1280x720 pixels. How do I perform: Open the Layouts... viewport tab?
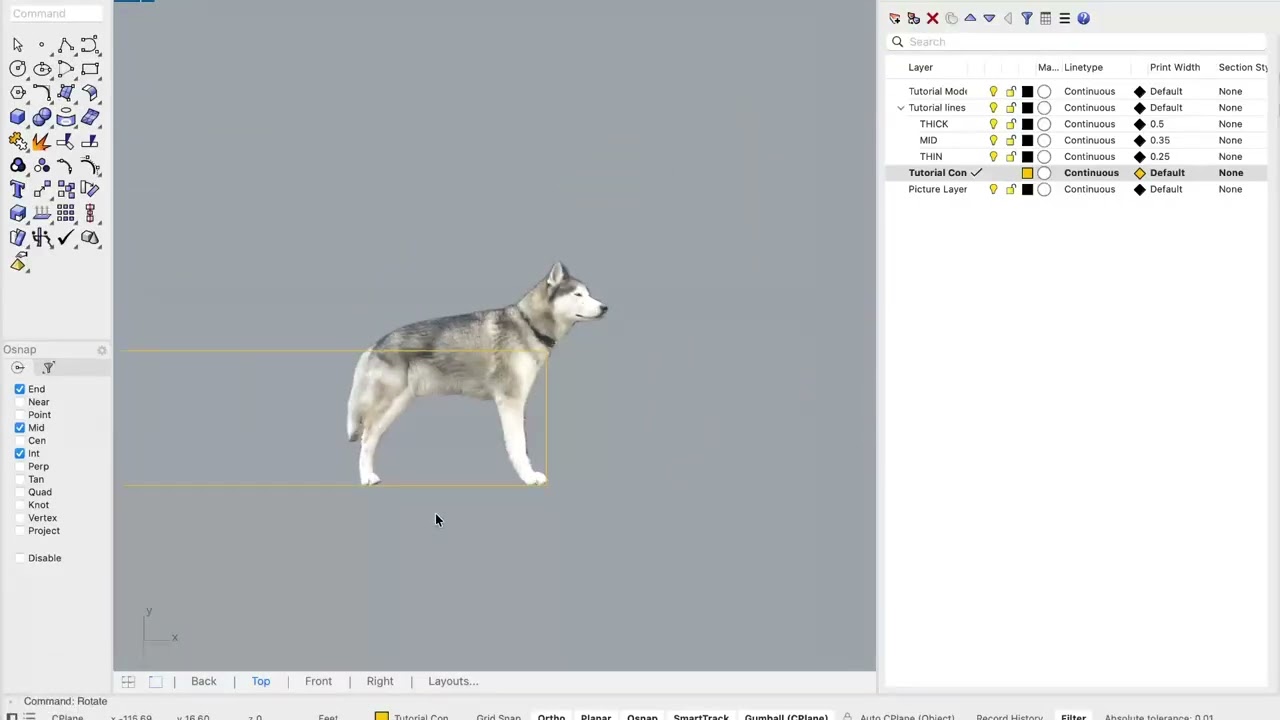pyautogui.click(x=453, y=681)
